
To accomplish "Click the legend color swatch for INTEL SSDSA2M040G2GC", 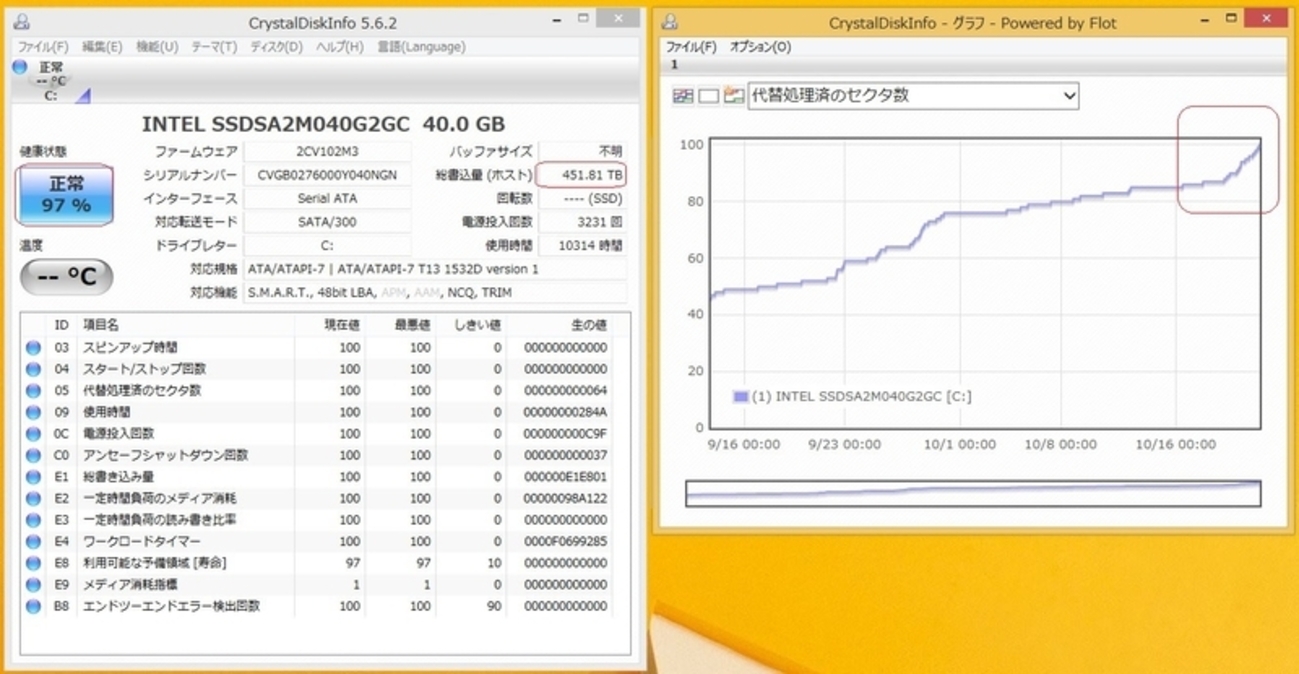I will pos(741,397).
